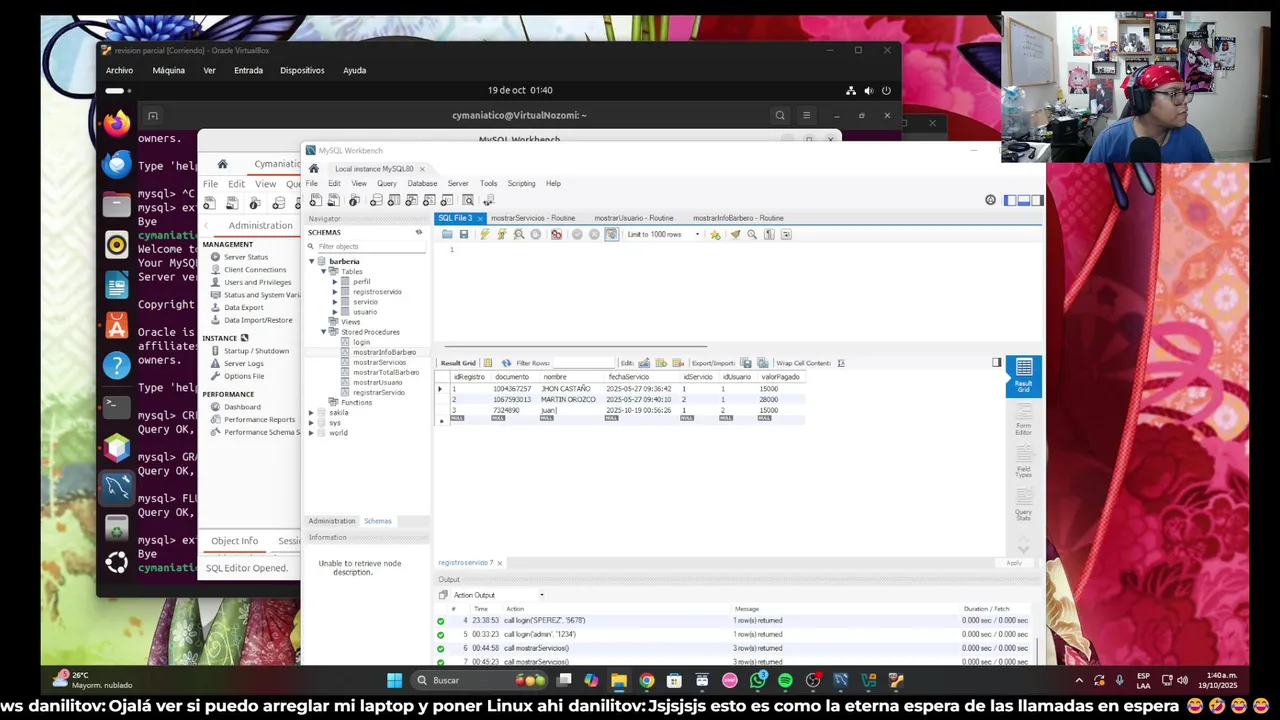
Task: Open the File menu in the front Workbench
Action: pyautogui.click(x=312, y=183)
